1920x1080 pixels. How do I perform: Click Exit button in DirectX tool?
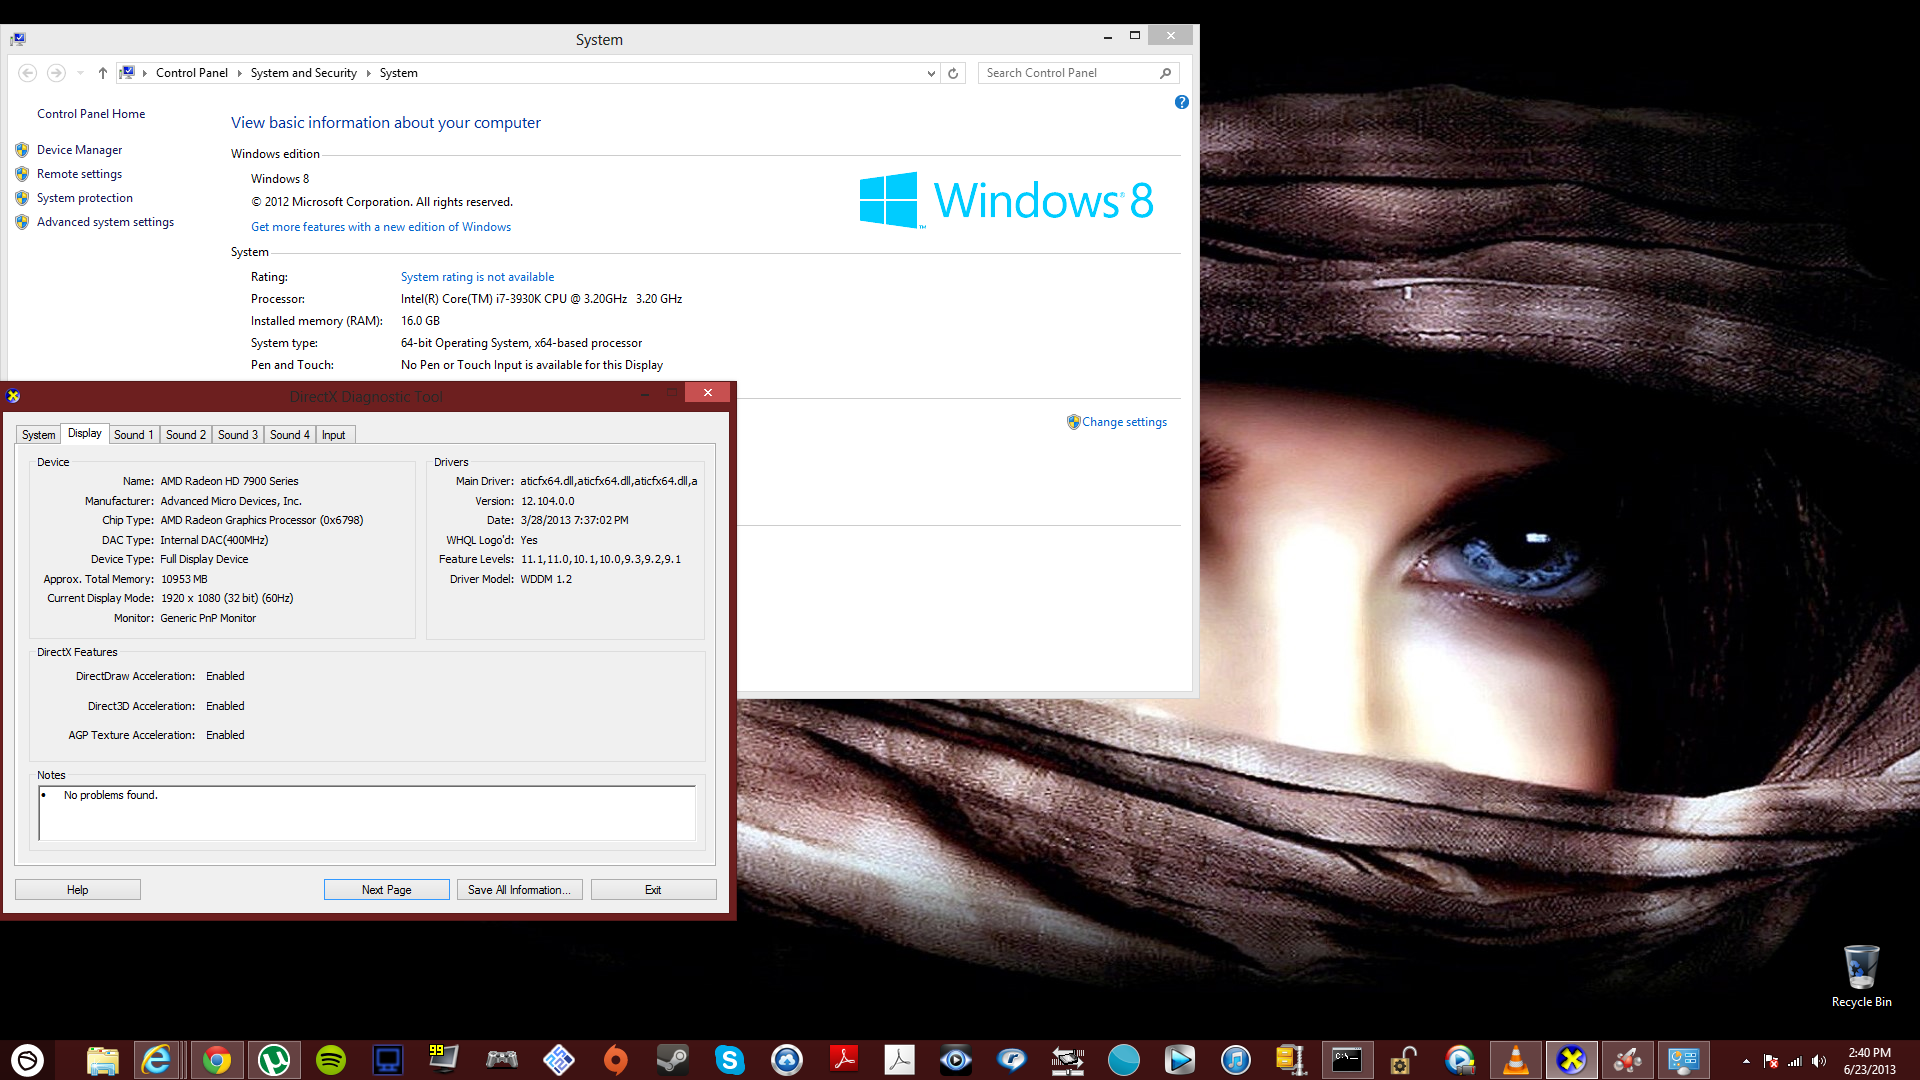click(x=653, y=890)
